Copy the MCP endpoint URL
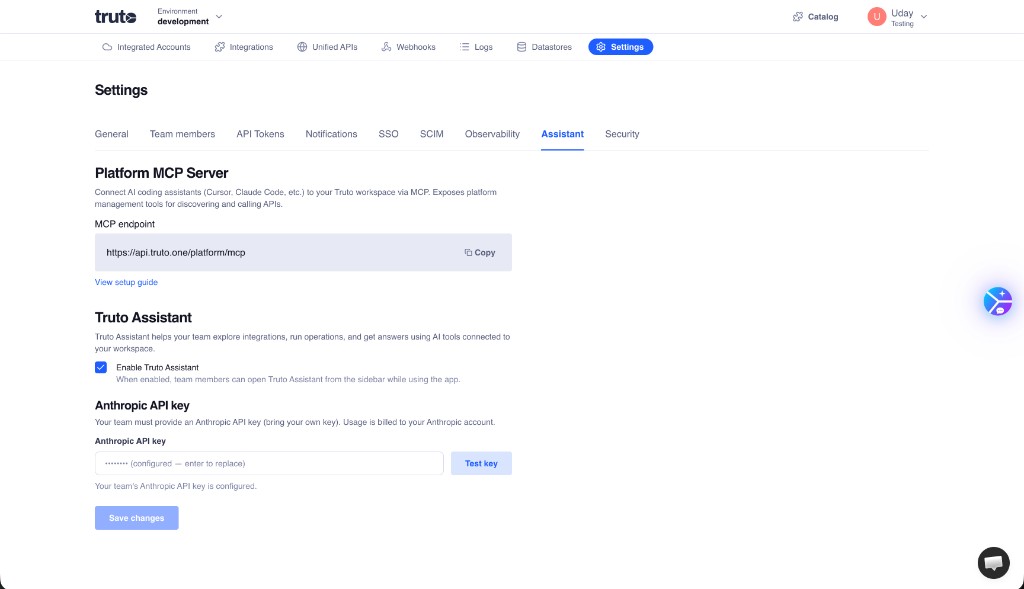Viewport: 1024px width, 589px height. tap(480, 253)
